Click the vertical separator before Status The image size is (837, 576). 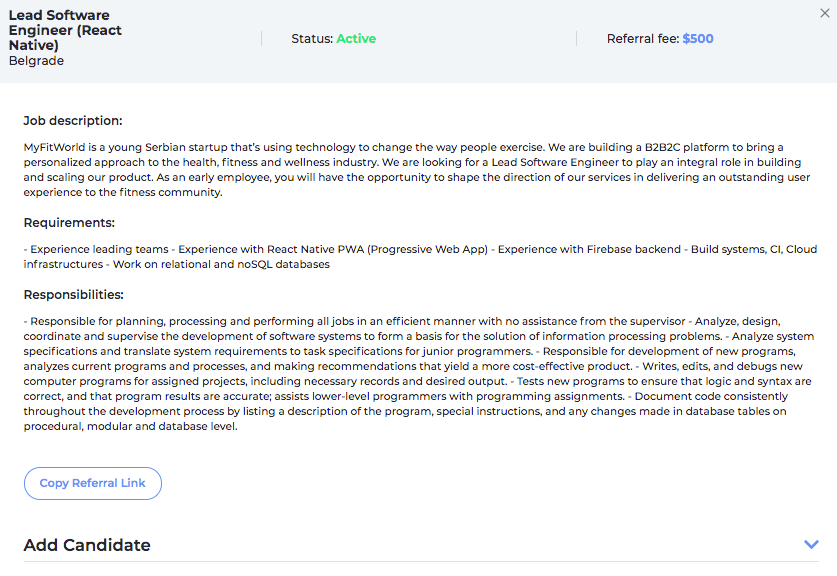(x=262, y=38)
